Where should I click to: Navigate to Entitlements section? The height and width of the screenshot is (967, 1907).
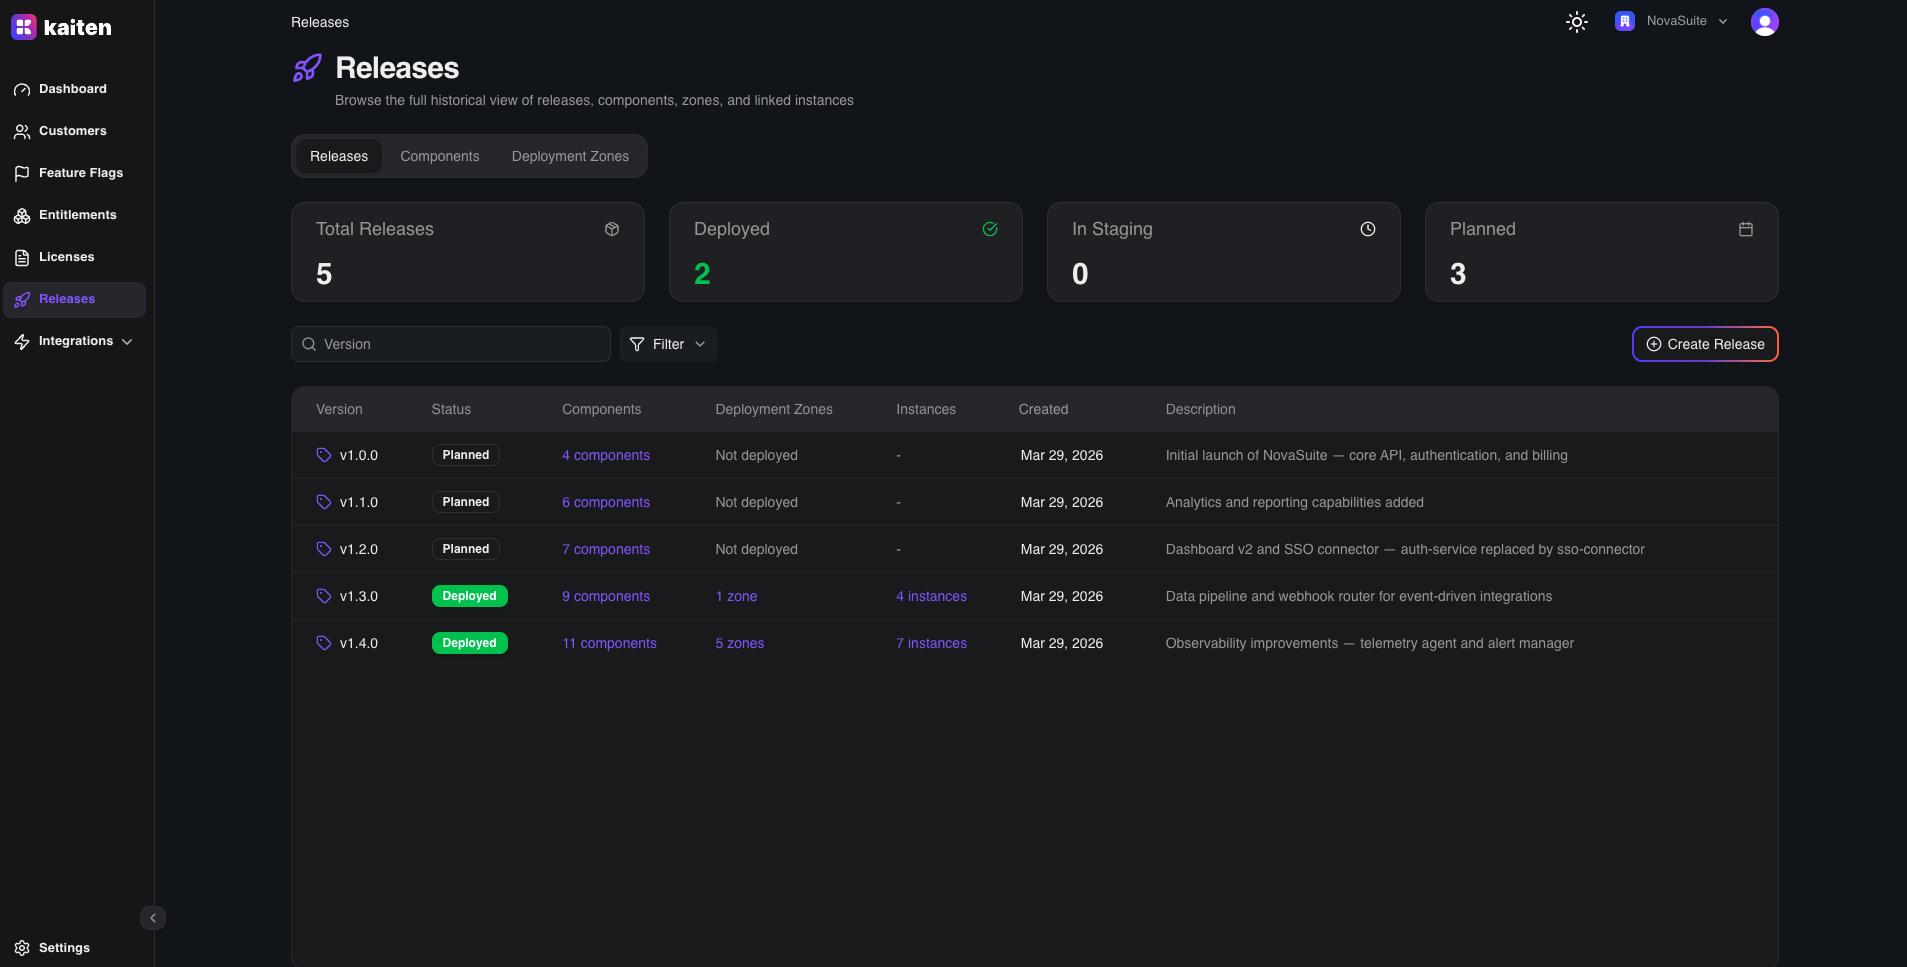pyautogui.click(x=77, y=215)
